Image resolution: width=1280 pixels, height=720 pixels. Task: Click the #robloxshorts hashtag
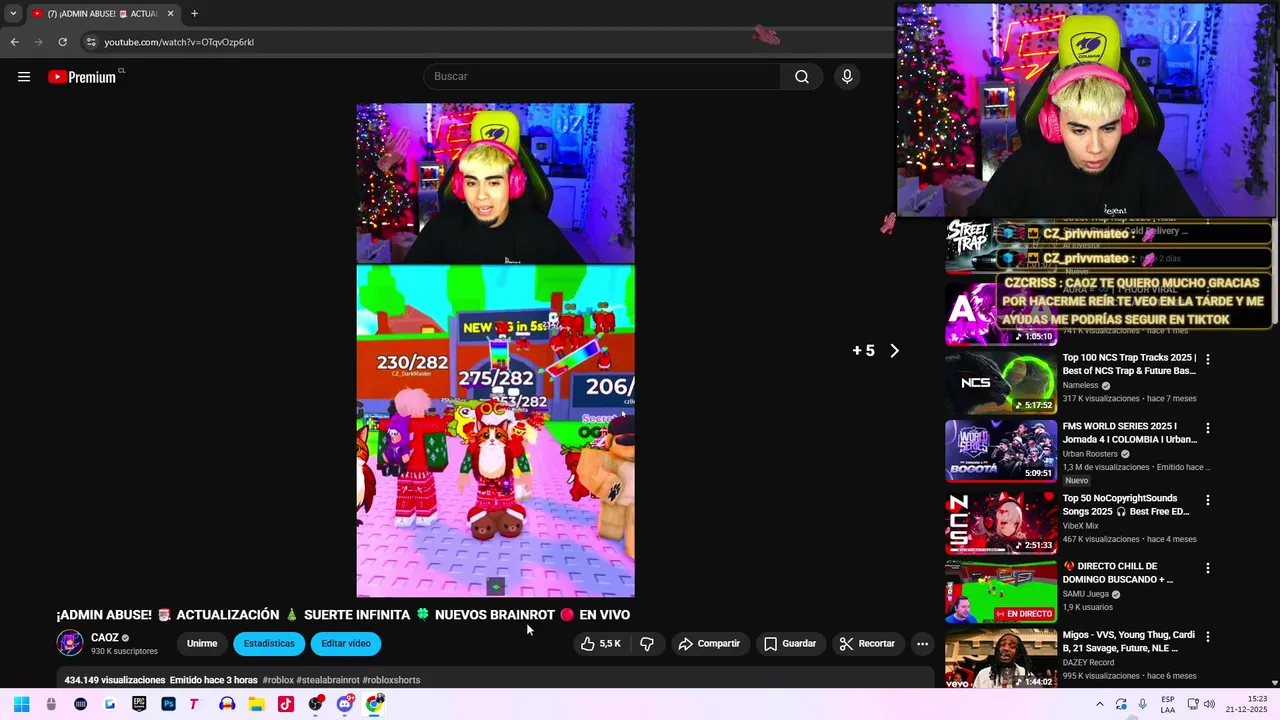tap(392, 680)
